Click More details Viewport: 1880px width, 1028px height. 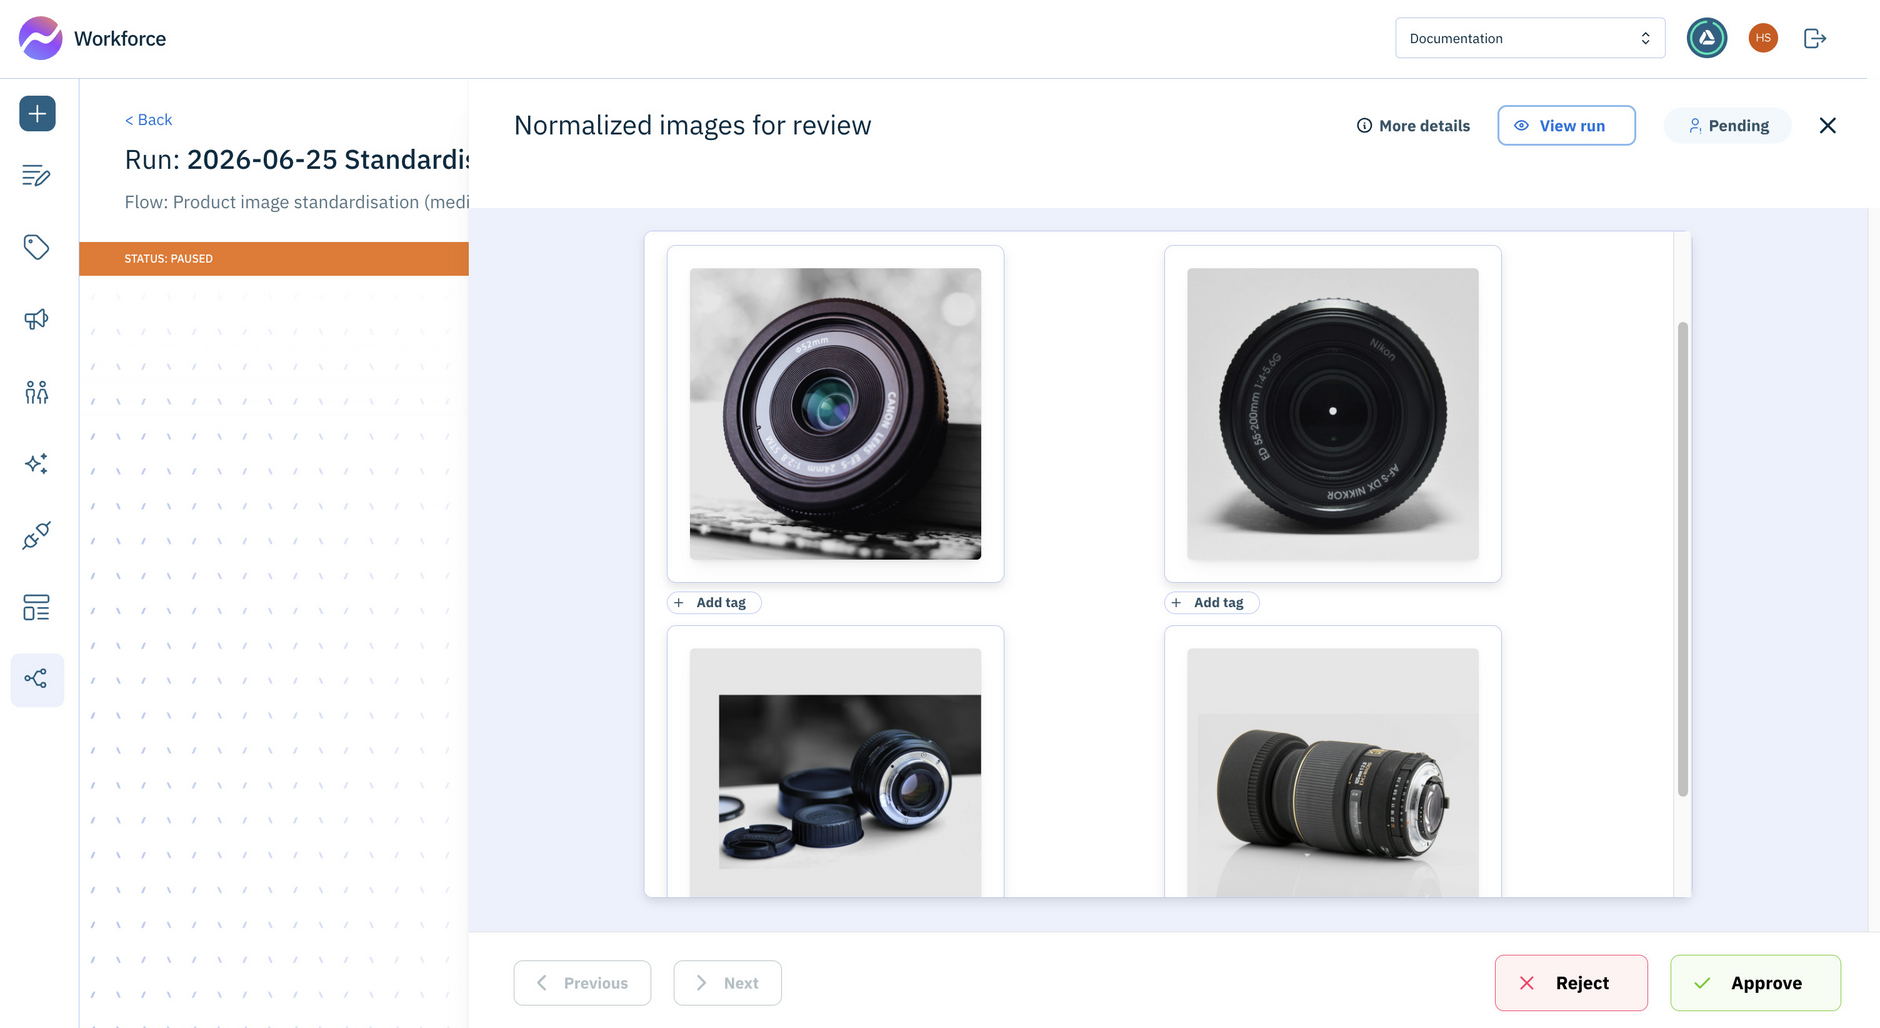click(1413, 125)
